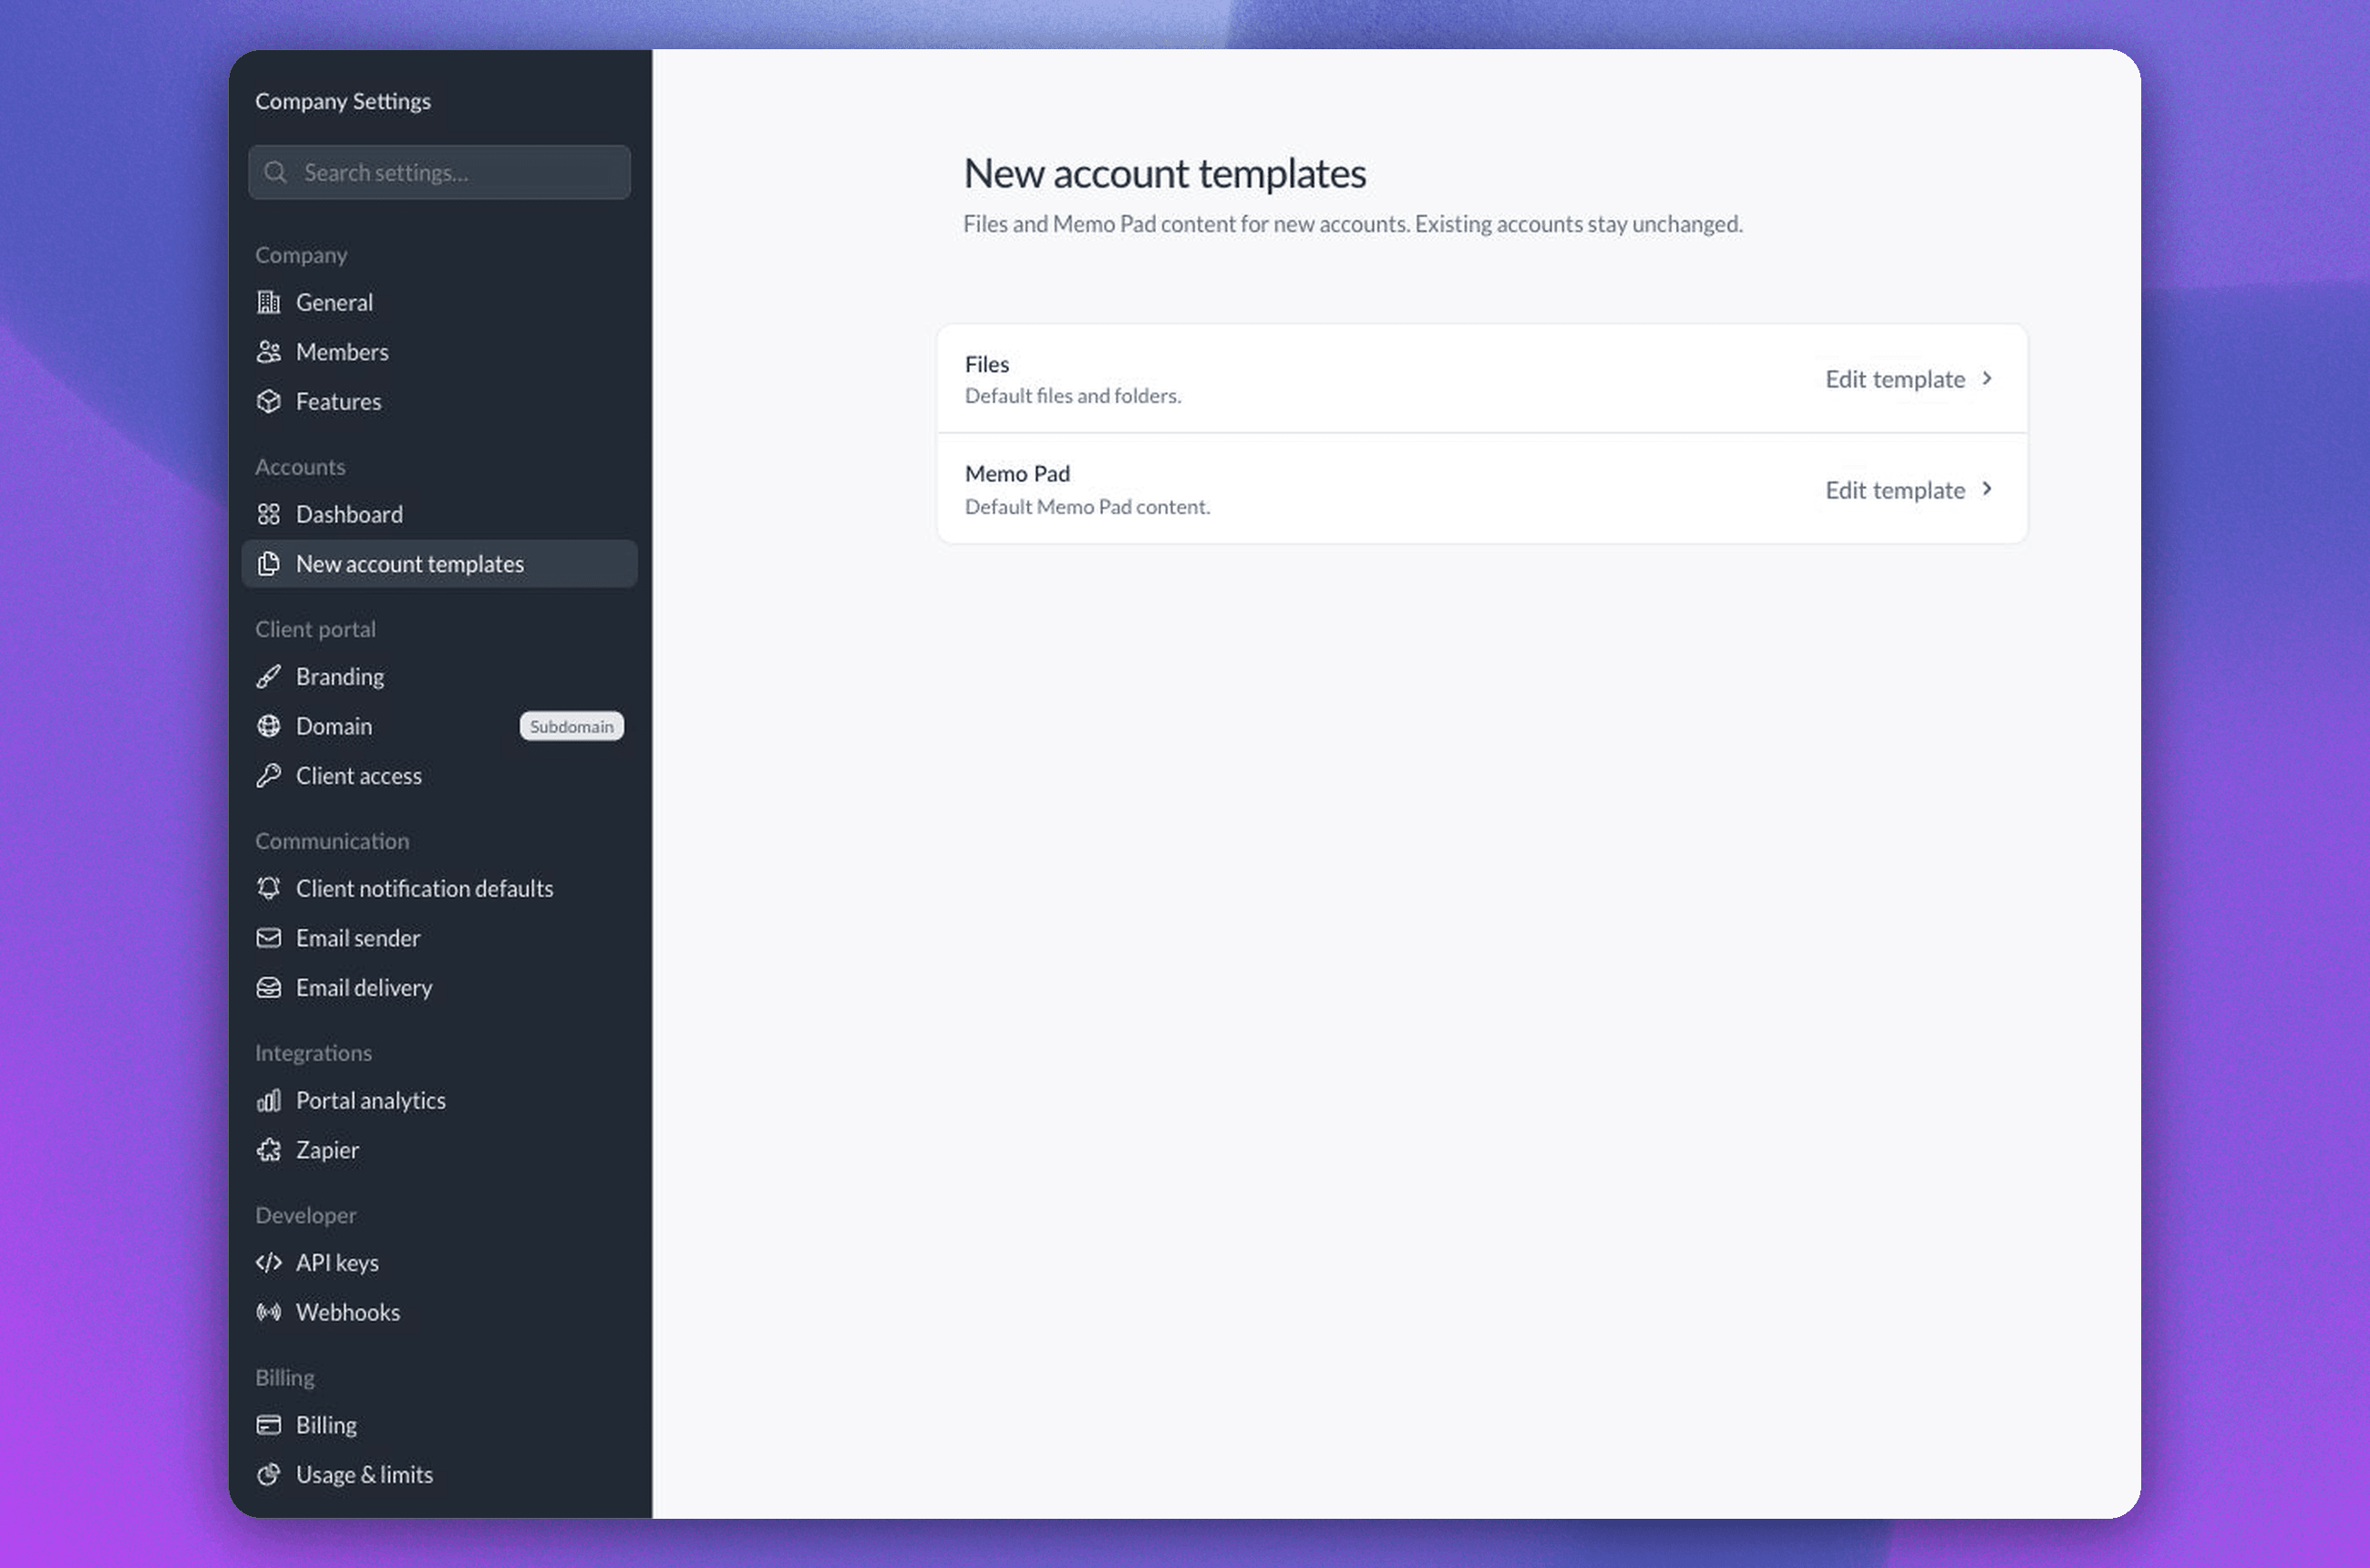
Task: Click the API keys code icon
Action: pos(268,1263)
